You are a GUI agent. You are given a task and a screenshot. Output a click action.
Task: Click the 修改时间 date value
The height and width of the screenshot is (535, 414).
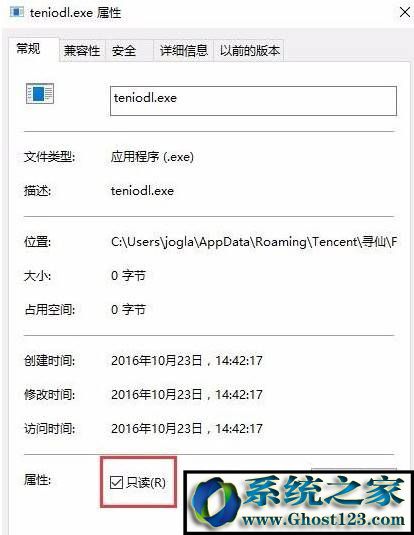(x=187, y=395)
